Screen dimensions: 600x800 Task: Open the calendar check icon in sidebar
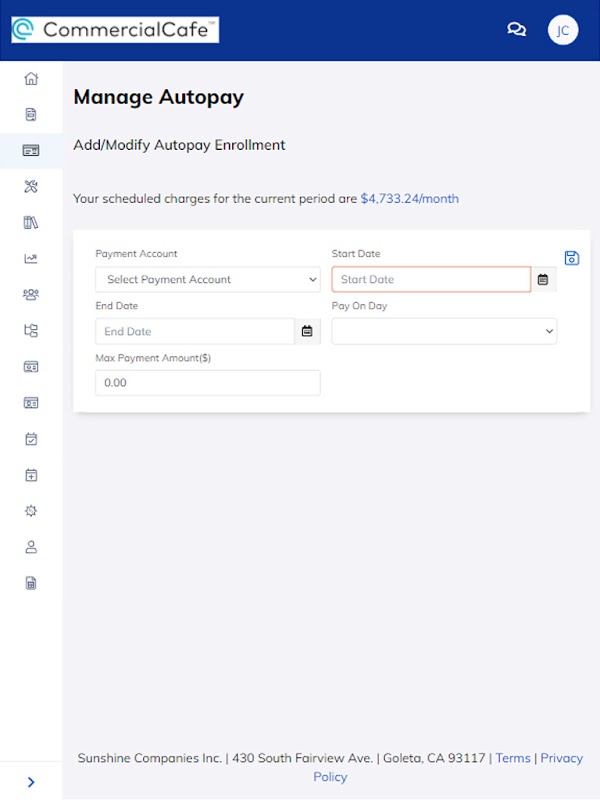31,438
